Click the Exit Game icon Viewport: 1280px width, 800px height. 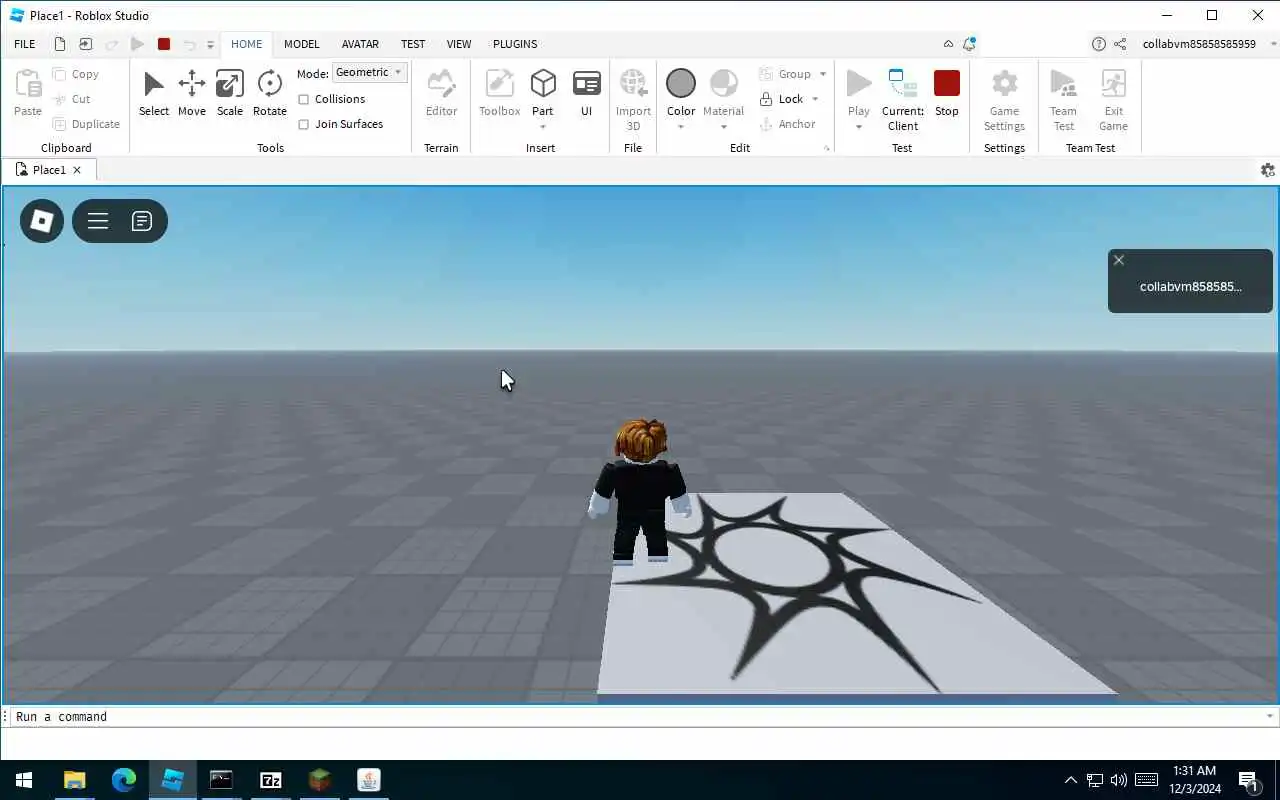1113,84
